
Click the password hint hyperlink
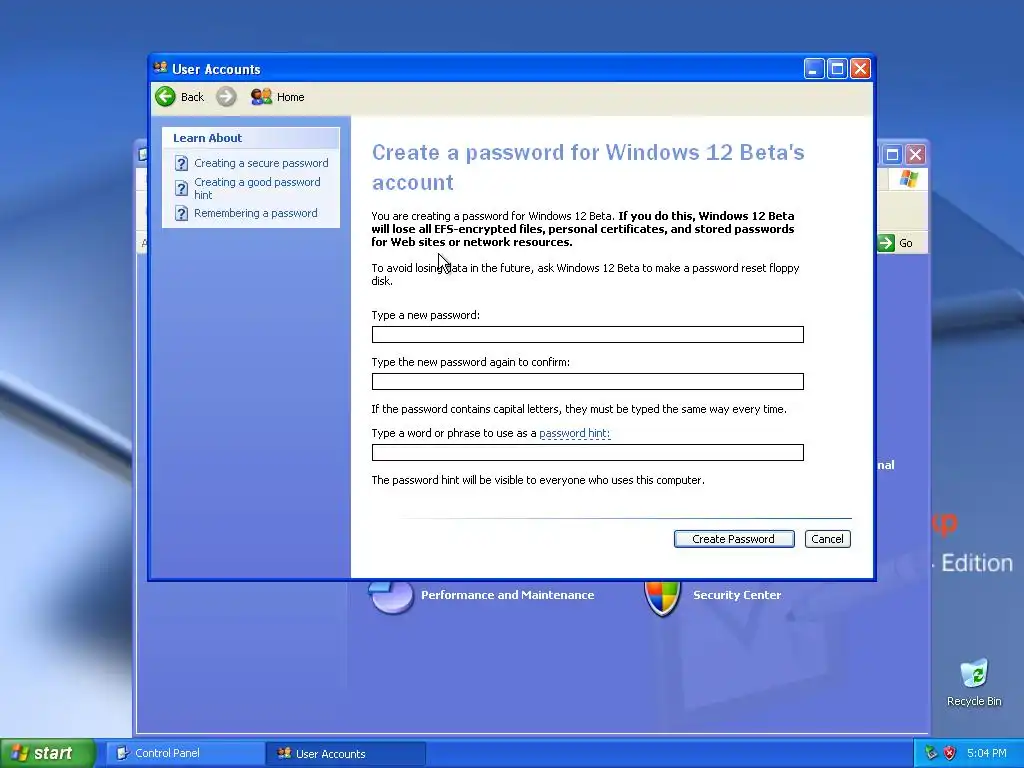point(574,433)
